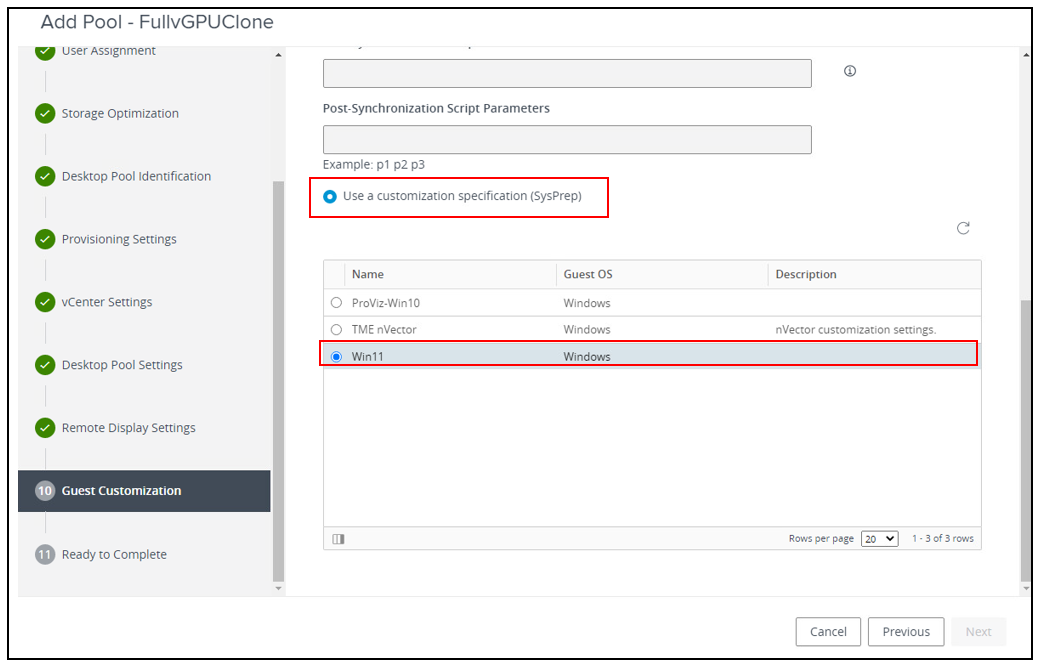Viewport: 1040px width, 671px height.
Task: Click the completed check for Desktop Pool Identification
Action: [x=45, y=176]
